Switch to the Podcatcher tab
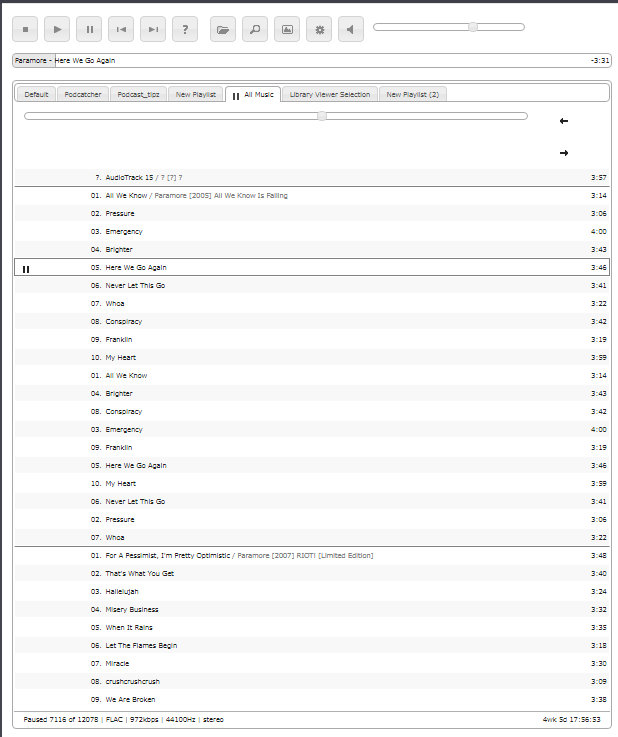This screenshot has height=737, width=618. pyautogui.click(x=83, y=94)
